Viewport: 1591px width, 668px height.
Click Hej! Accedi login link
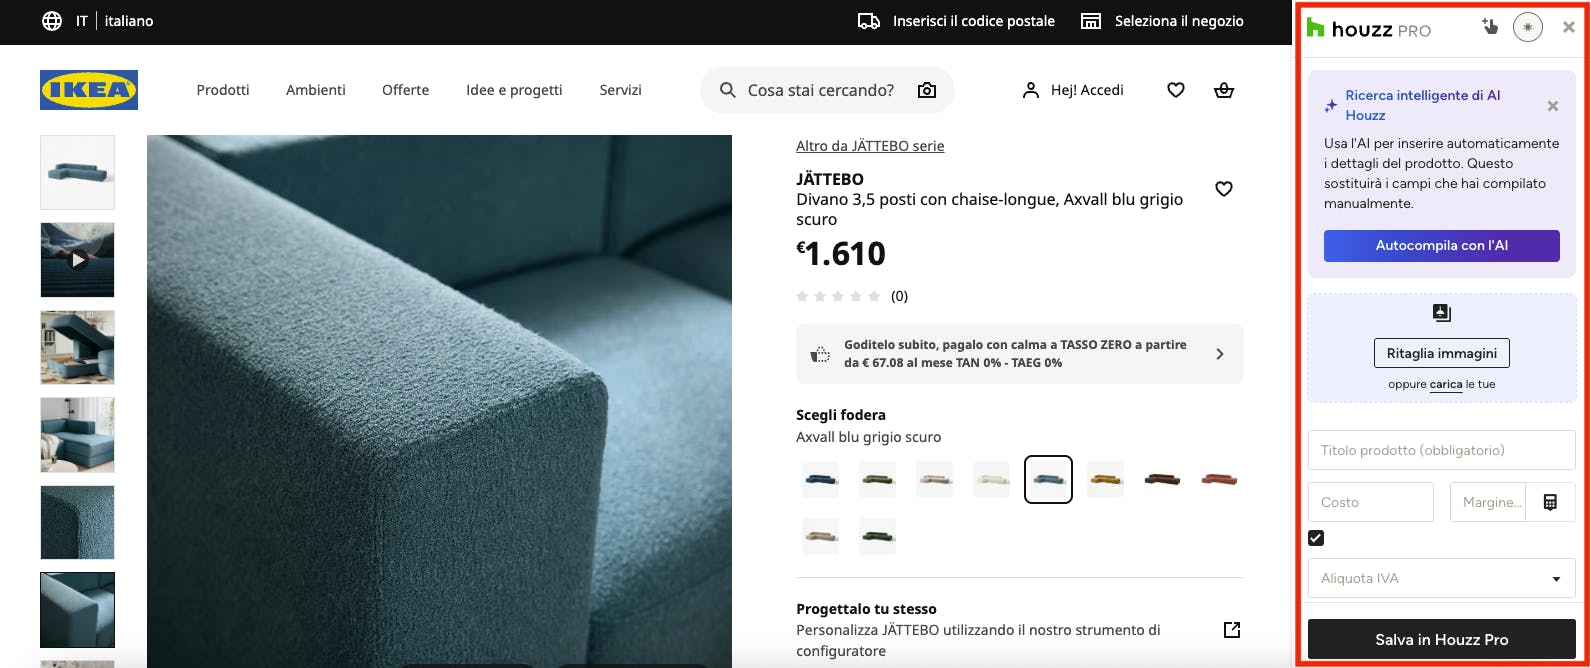tap(1087, 90)
